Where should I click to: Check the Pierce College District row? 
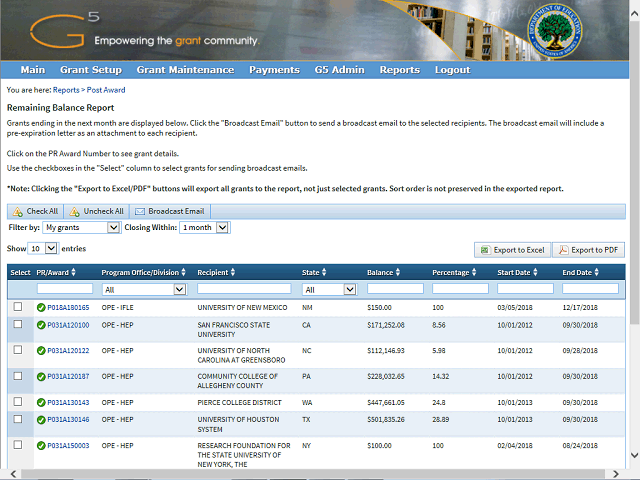17,401
